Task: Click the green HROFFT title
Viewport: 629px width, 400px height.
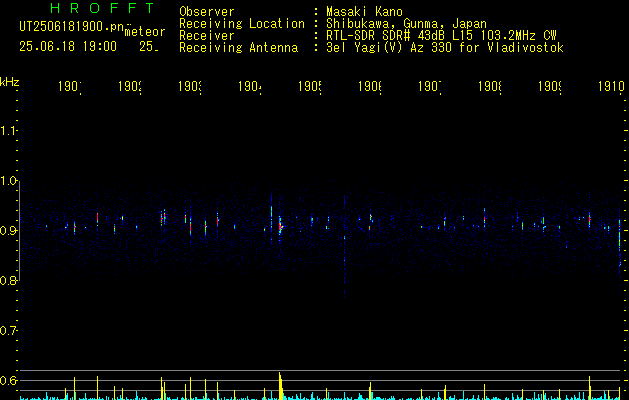Action: (x=102, y=8)
